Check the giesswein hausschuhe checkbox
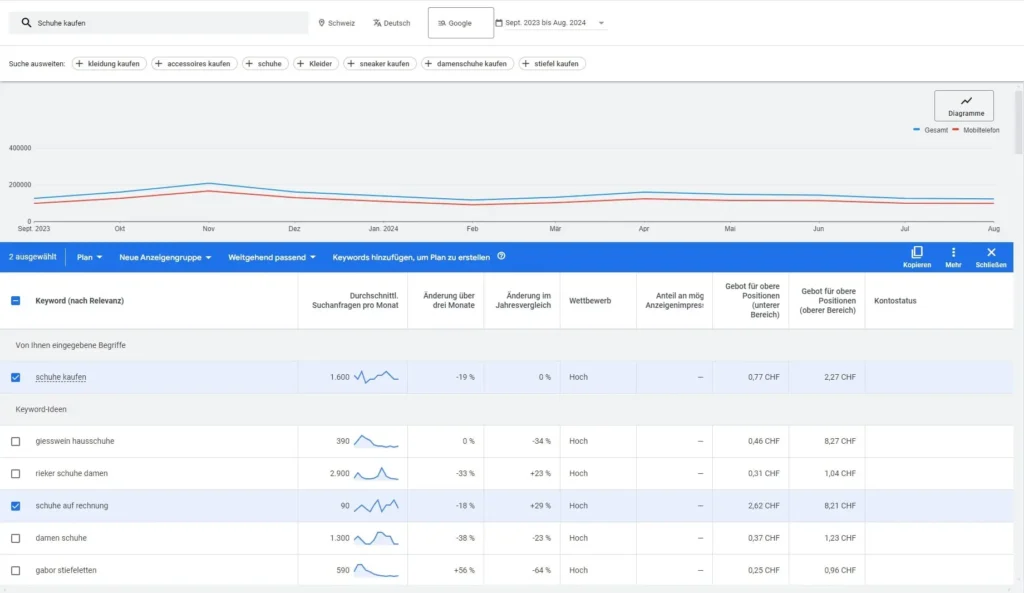The height and width of the screenshot is (593, 1024). pyautogui.click(x=15, y=441)
